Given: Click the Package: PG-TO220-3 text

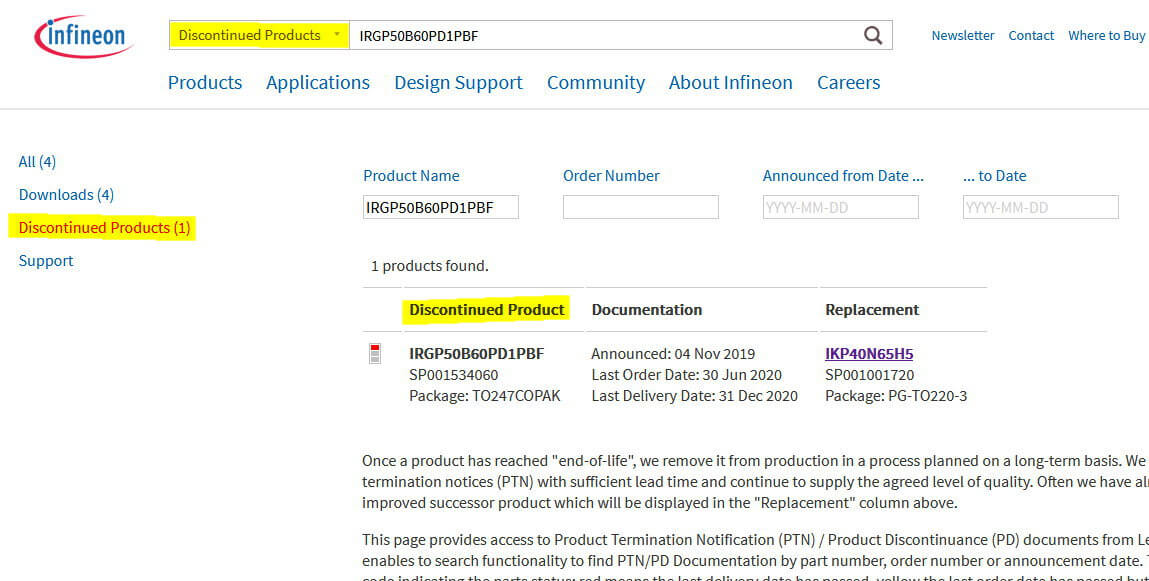Looking at the screenshot, I should 896,396.
